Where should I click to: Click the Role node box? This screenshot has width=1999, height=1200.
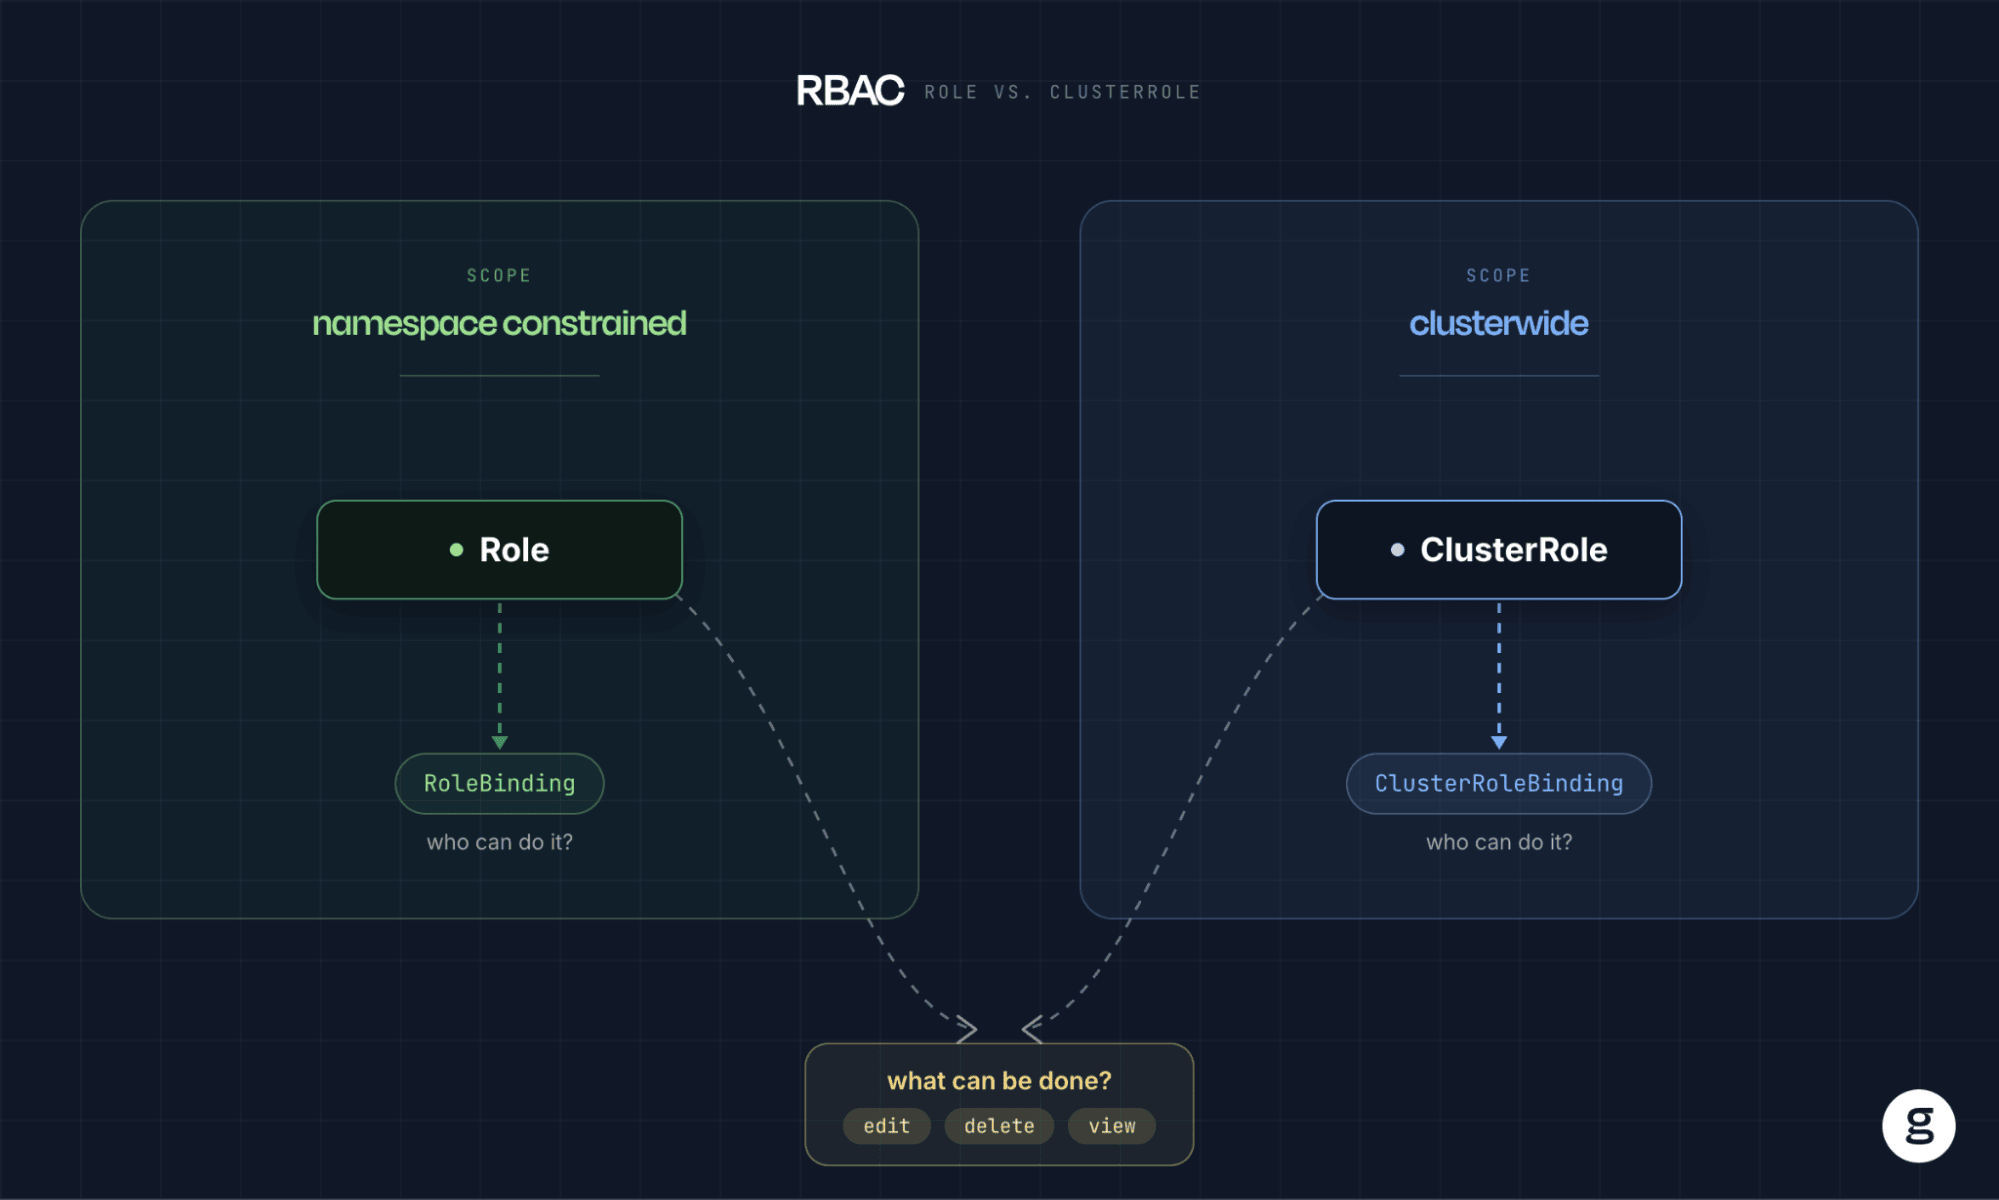(x=500, y=550)
